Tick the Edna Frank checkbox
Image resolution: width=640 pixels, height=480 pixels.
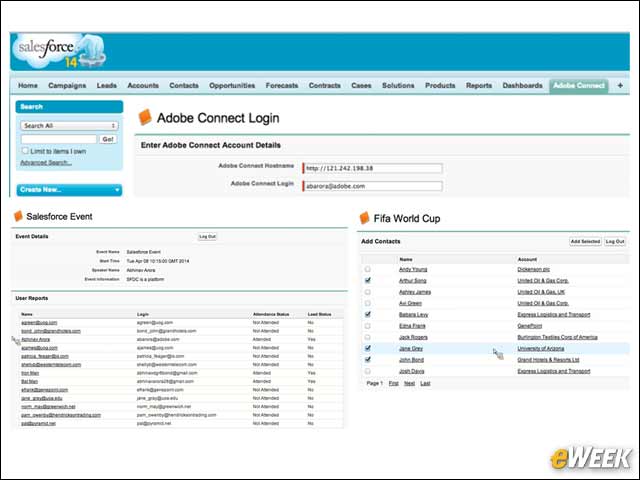[367, 326]
